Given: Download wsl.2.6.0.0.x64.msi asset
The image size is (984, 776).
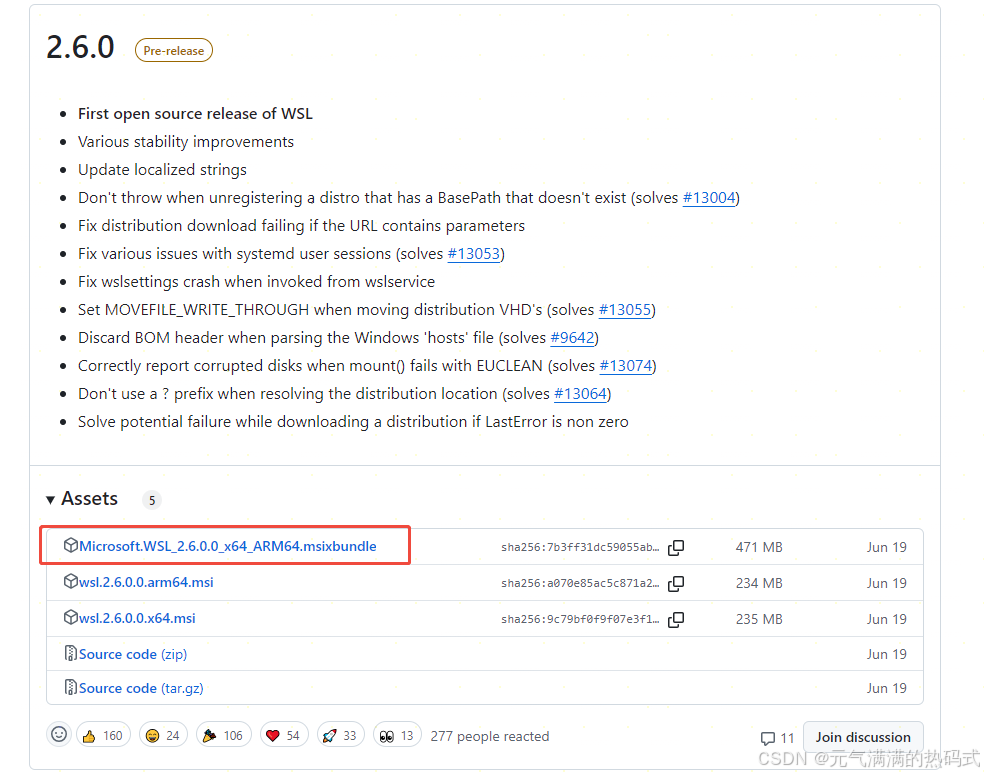Looking at the screenshot, I should tap(137, 619).
